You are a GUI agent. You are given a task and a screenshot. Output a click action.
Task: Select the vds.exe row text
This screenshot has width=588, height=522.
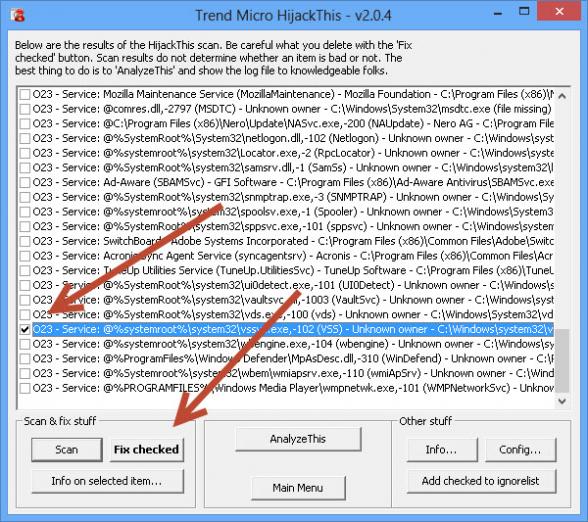coord(293,315)
